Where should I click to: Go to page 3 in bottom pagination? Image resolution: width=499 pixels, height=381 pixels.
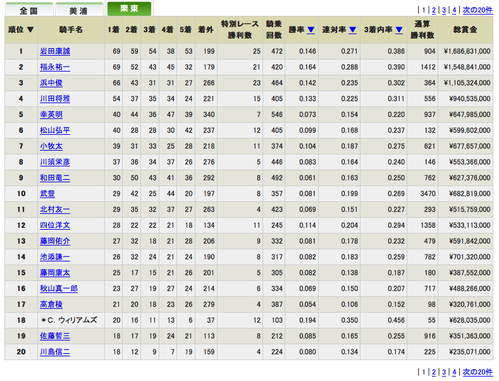pyautogui.click(x=444, y=372)
